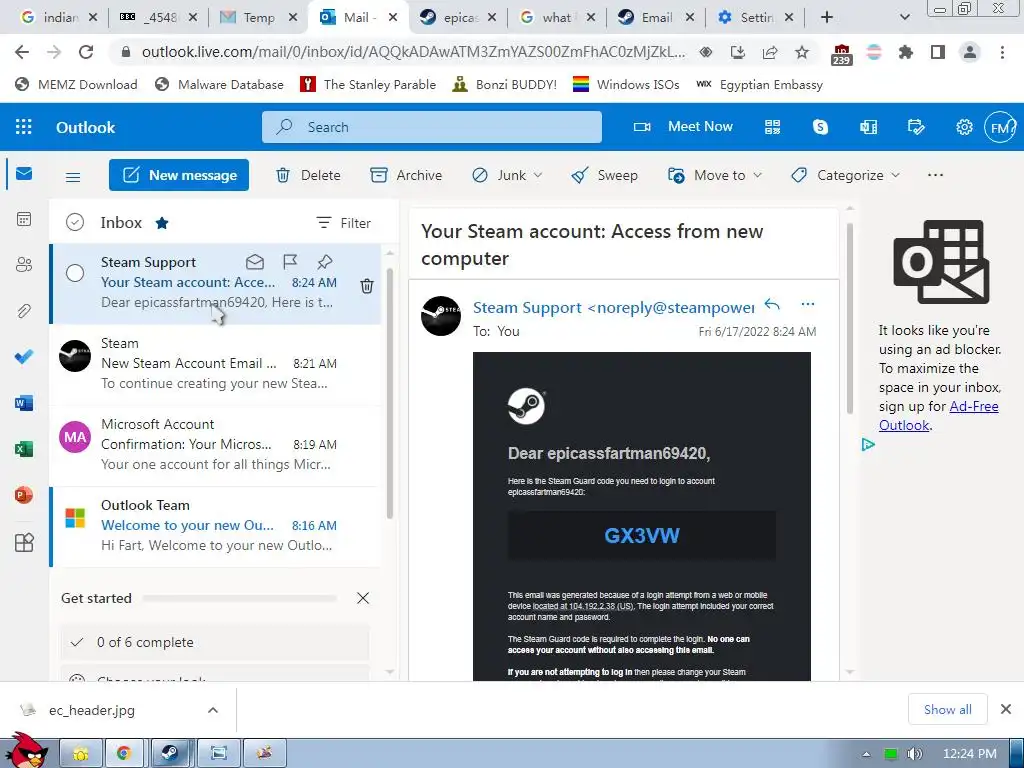Reply to the Steam Support email
The image size is (1024, 768).
click(x=773, y=304)
